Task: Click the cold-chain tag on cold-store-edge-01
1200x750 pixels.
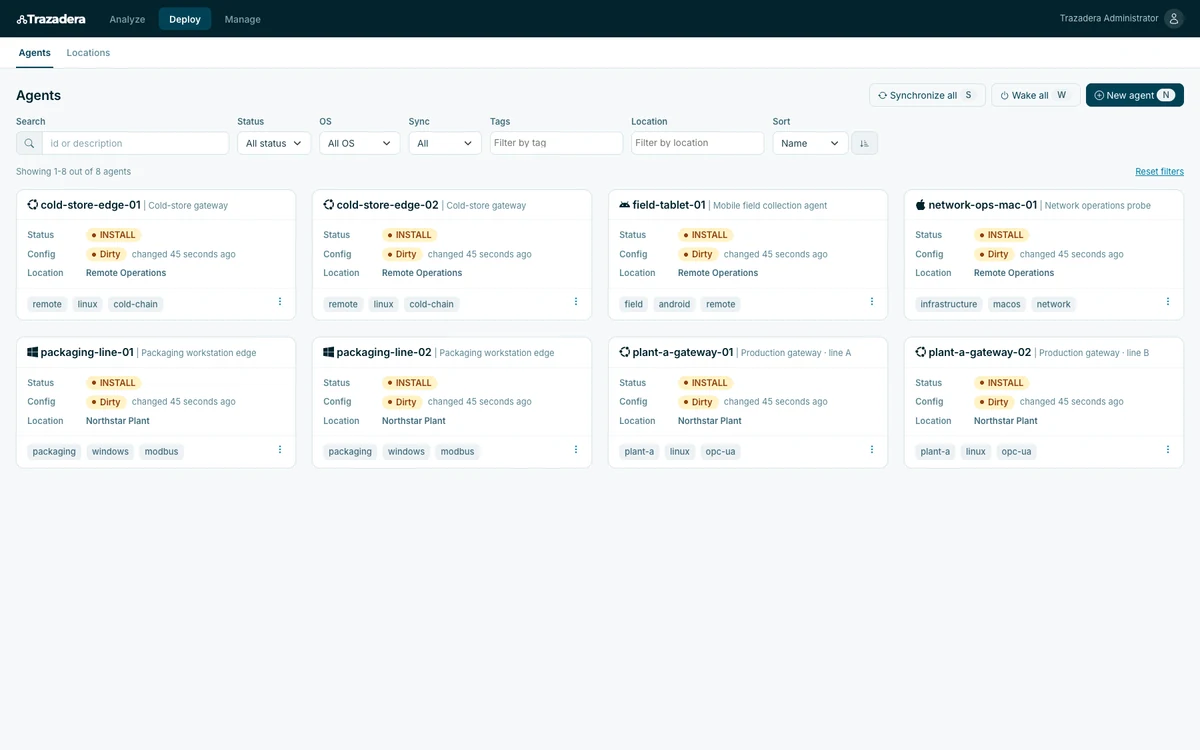Action: coord(135,304)
